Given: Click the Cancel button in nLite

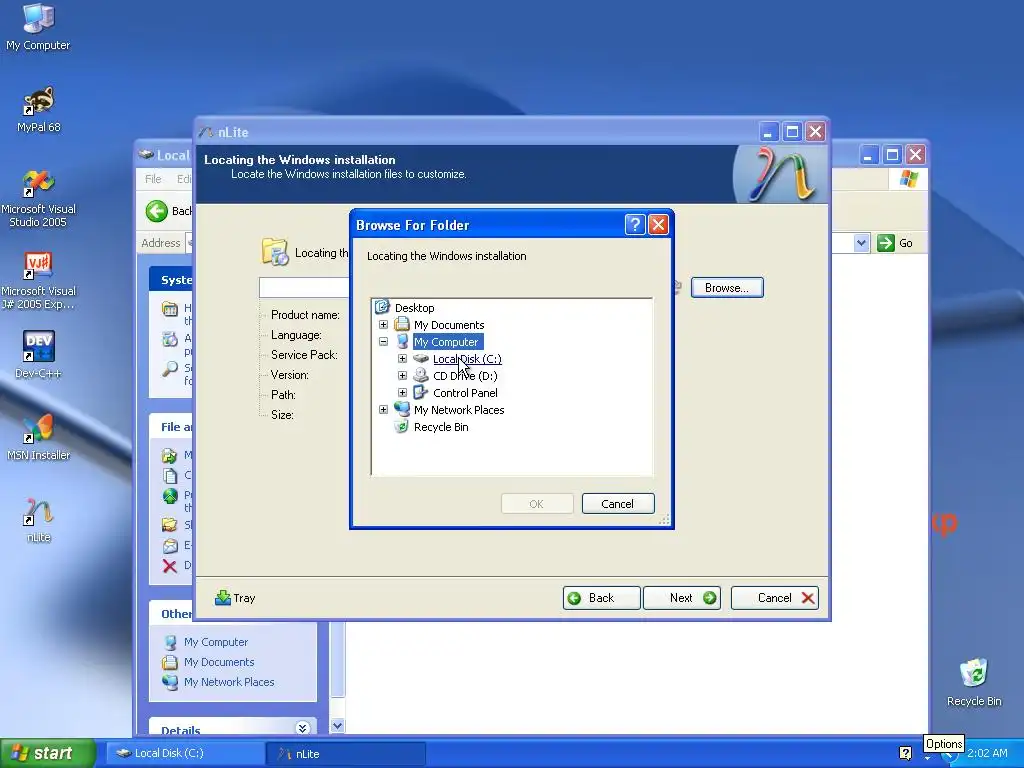Looking at the screenshot, I should 775,598.
